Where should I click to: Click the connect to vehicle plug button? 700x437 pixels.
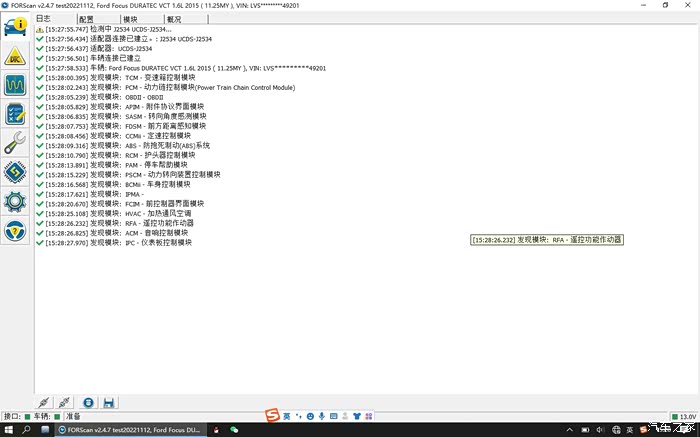click(44, 402)
